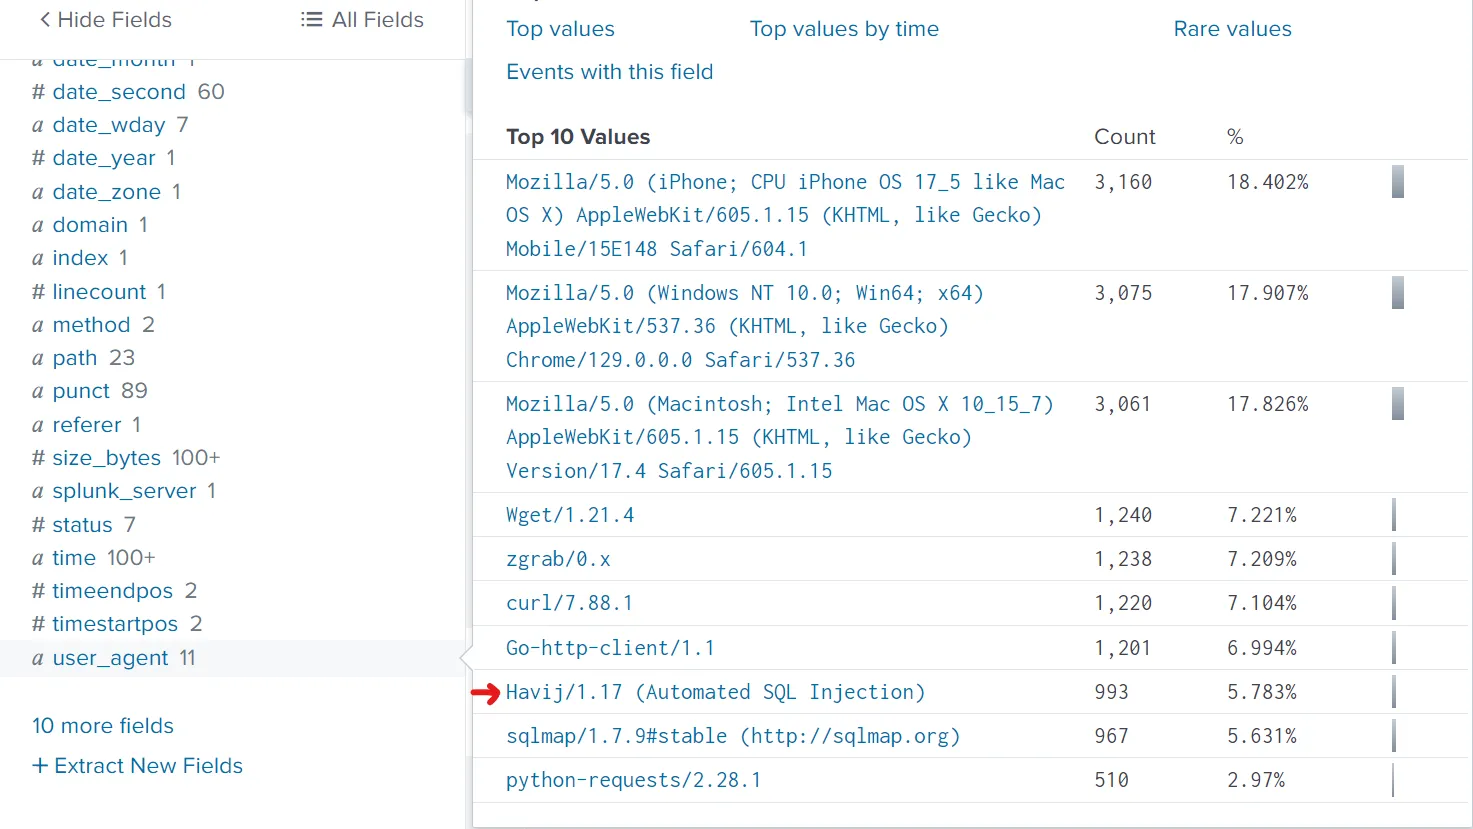Filter by Macintosh Safari 17.4 user agent
Image resolution: width=1473 pixels, height=829 pixels.
(x=780, y=437)
